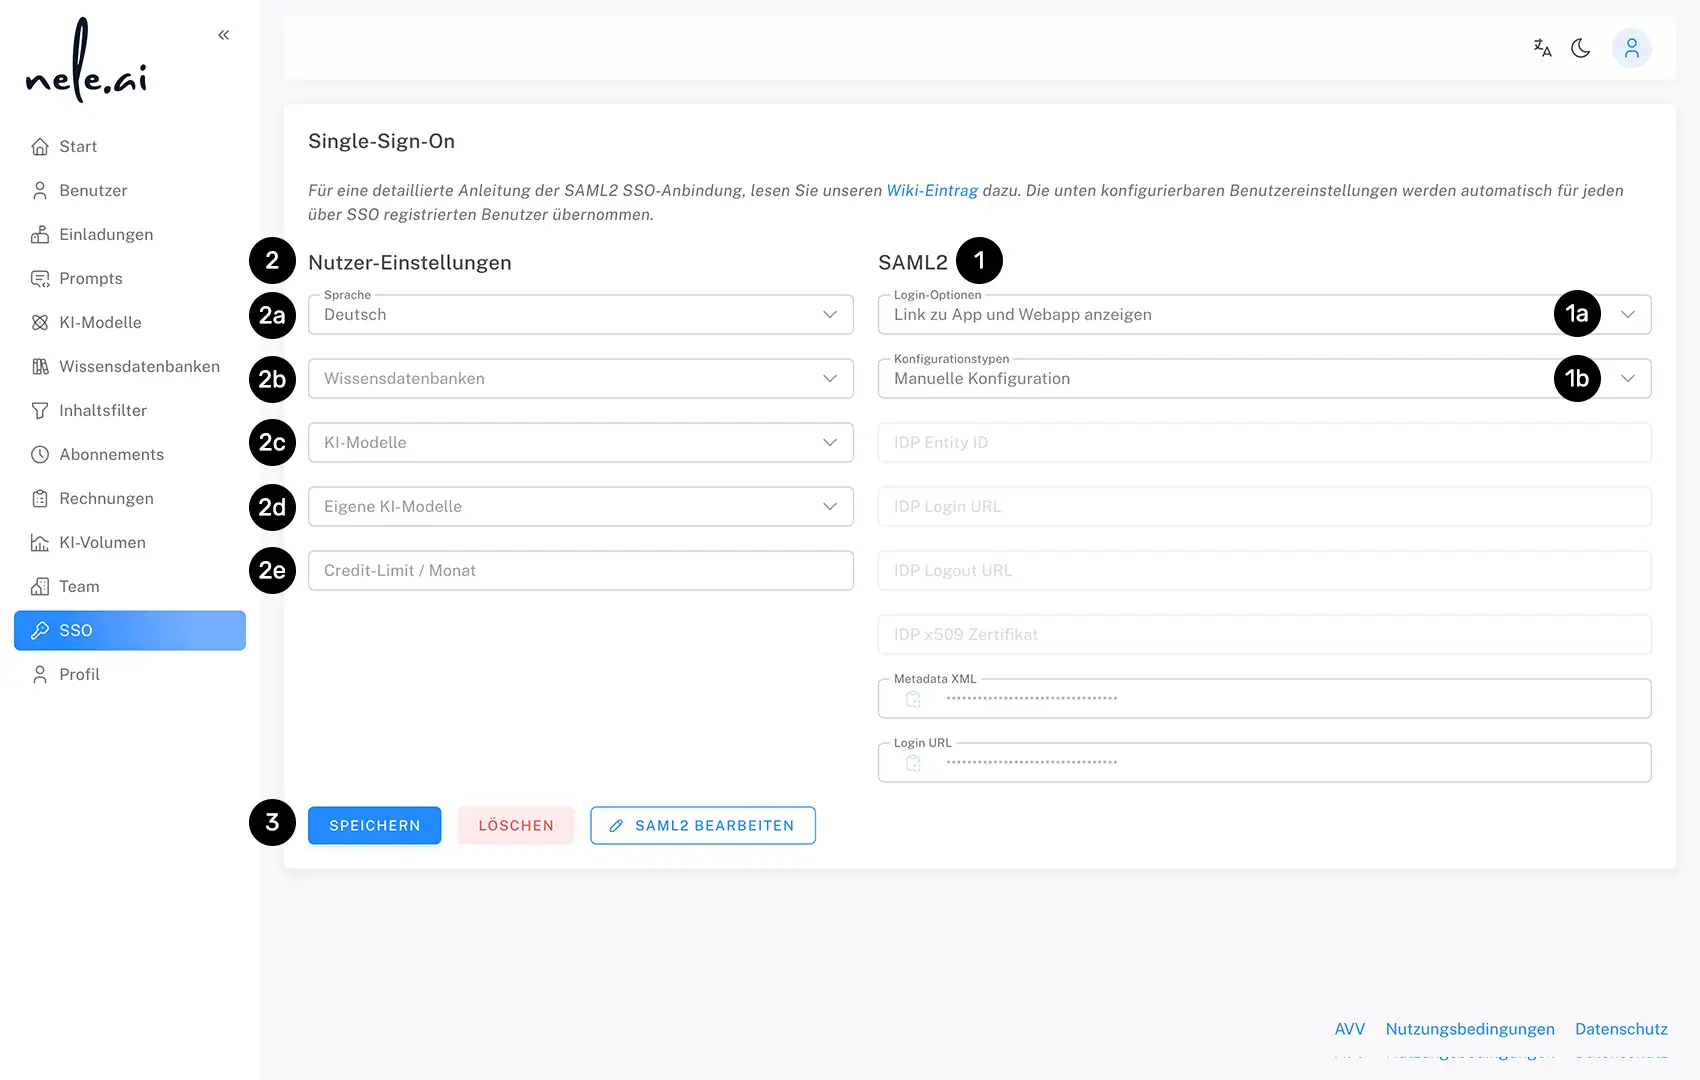This screenshot has width=1700, height=1080.
Task: Open the KI-Modelle dropdown field
Action: (581, 443)
